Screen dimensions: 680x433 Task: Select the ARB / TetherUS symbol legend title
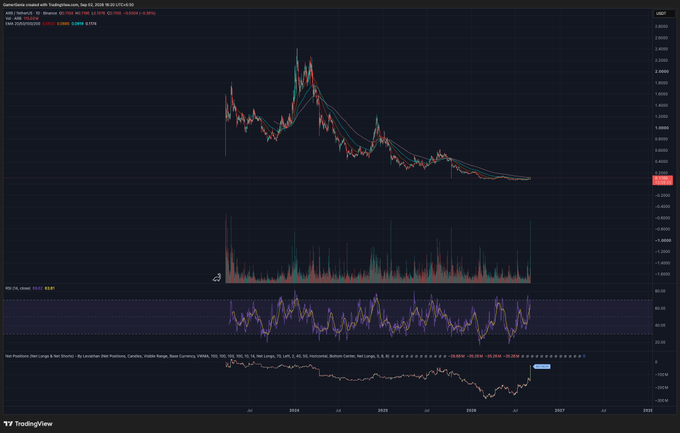tap(31, 13)
